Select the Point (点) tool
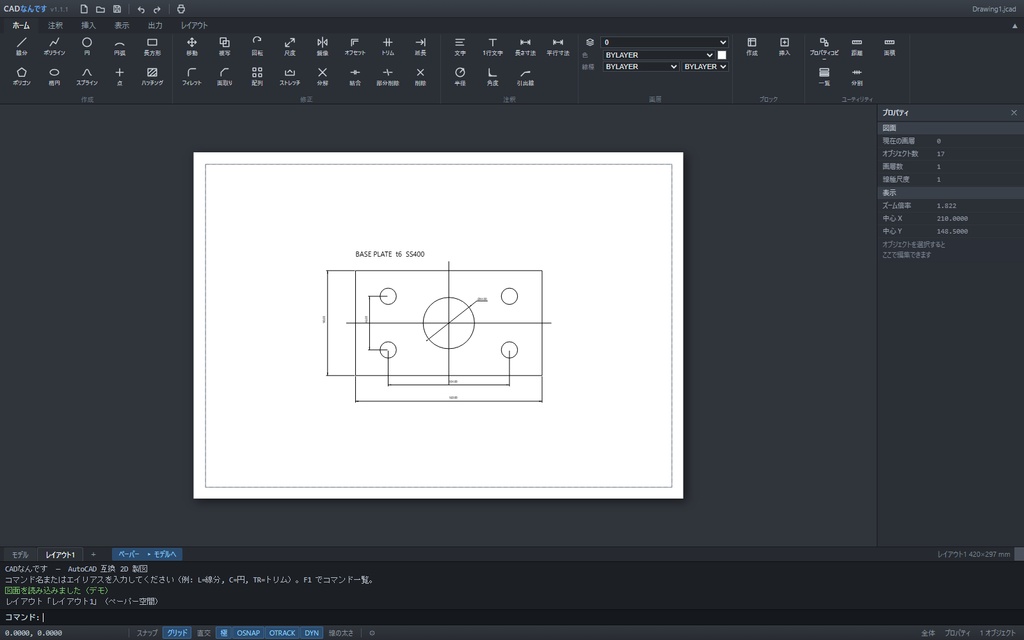Image resolution: width=1024 pixels, height=640 pixels. 120,76
